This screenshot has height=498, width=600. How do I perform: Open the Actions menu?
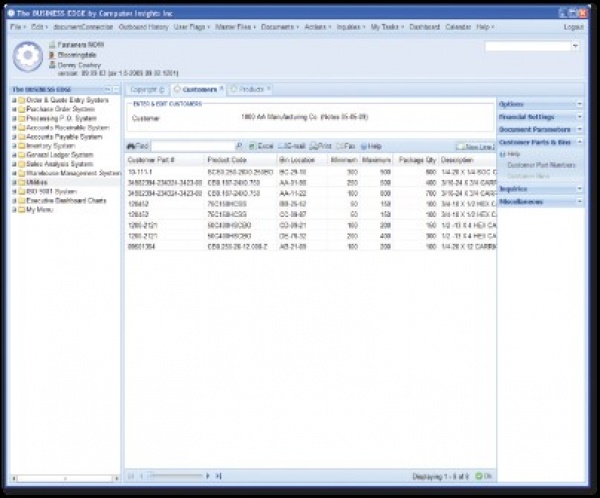pyautogui.click(x=318, y=27)
